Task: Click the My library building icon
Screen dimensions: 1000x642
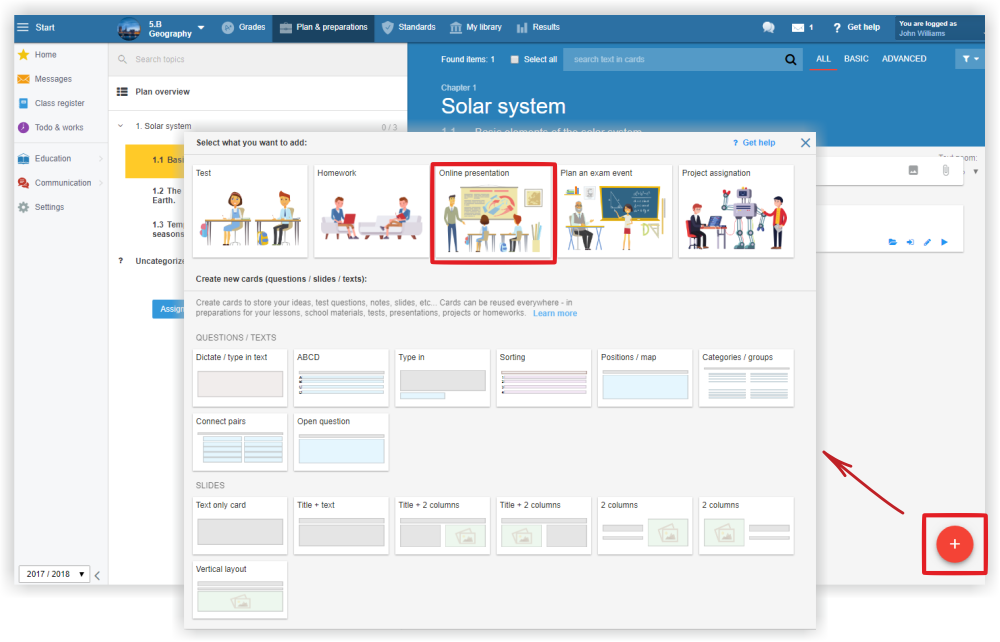Action: coord(455,27)
